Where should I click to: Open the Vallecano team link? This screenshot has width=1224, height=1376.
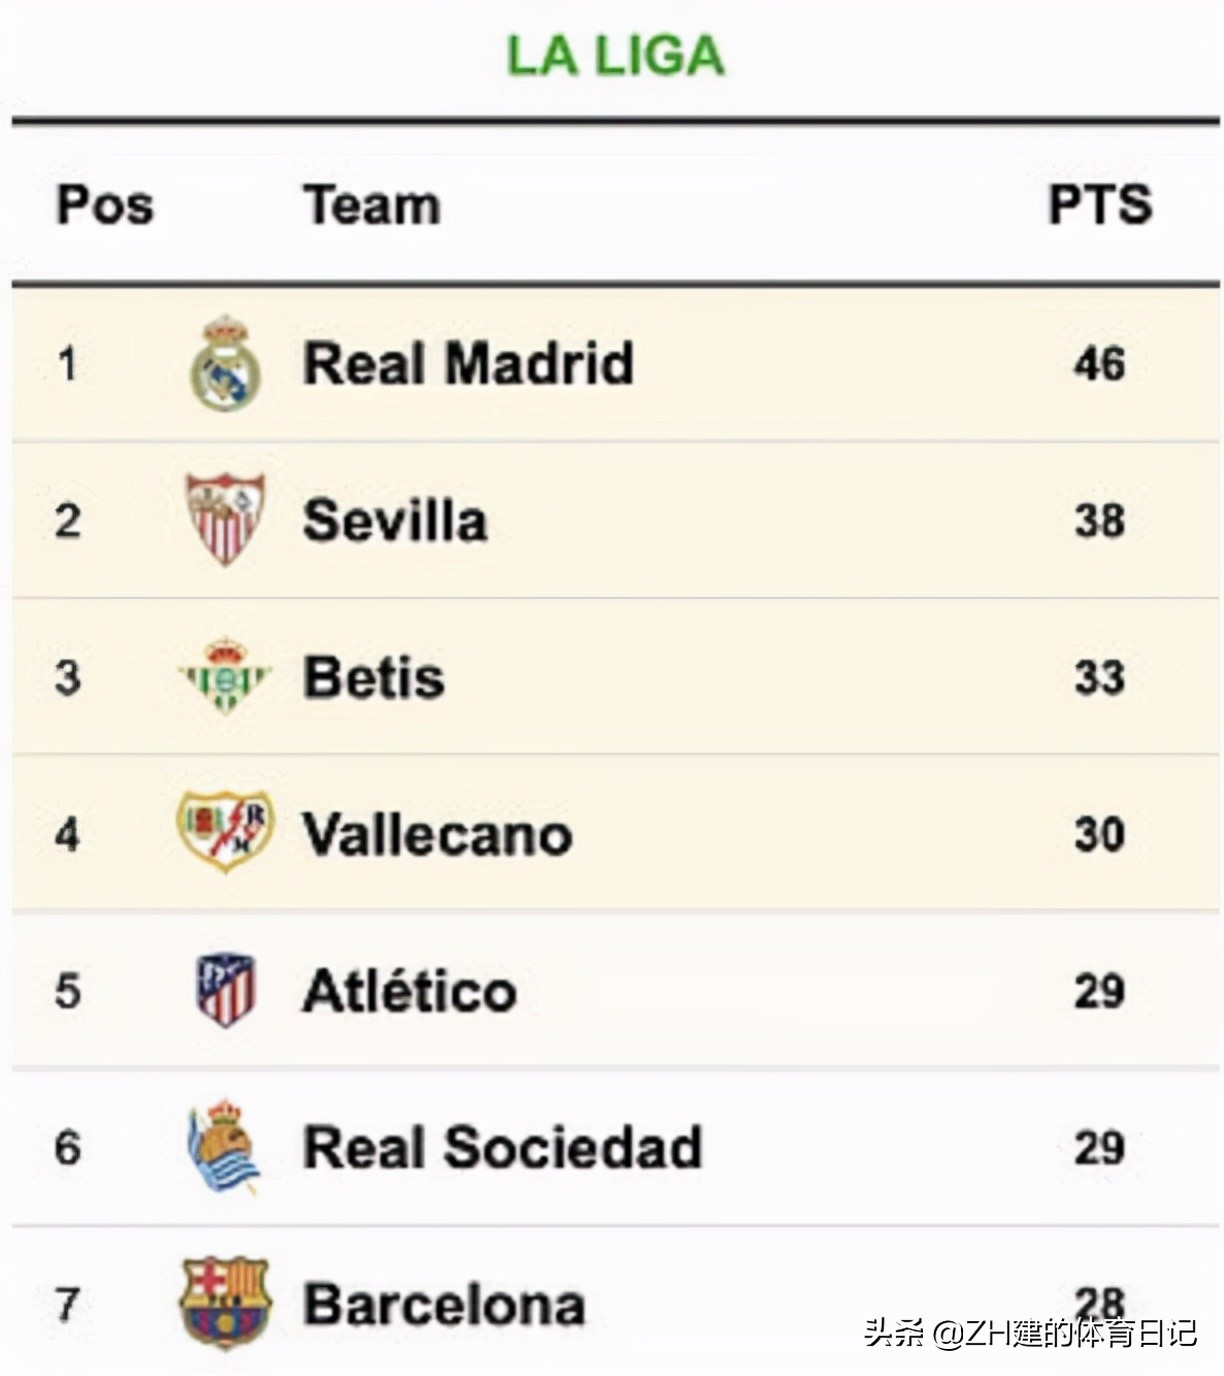click(x=437, y=834)
